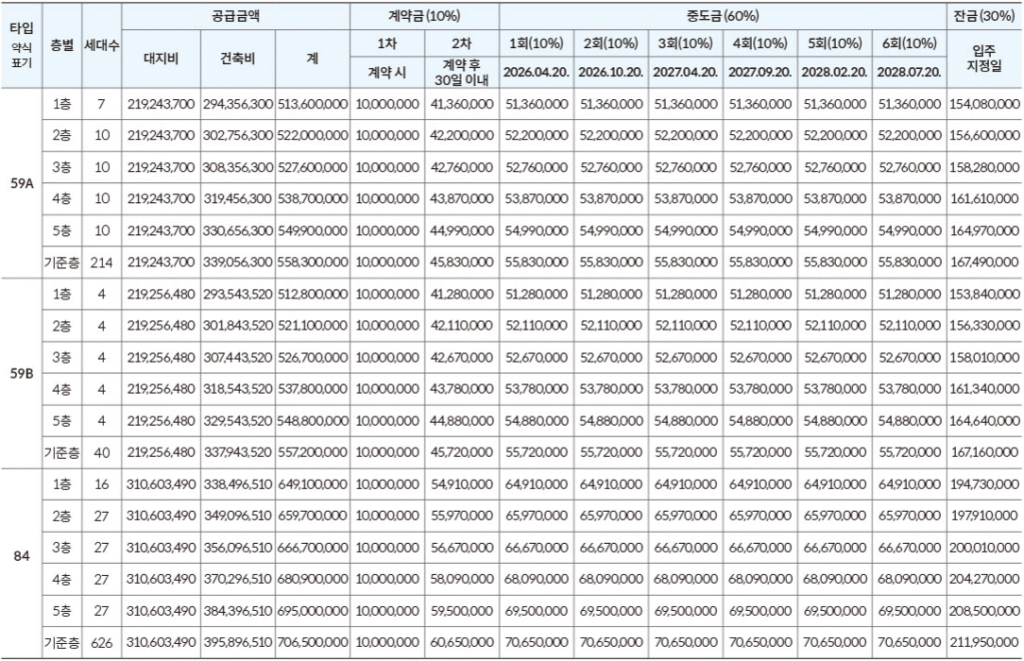The width and height of the screenshot is (1024, 661).
Task: Select the 59A type label cell
Action: [24, 183]
